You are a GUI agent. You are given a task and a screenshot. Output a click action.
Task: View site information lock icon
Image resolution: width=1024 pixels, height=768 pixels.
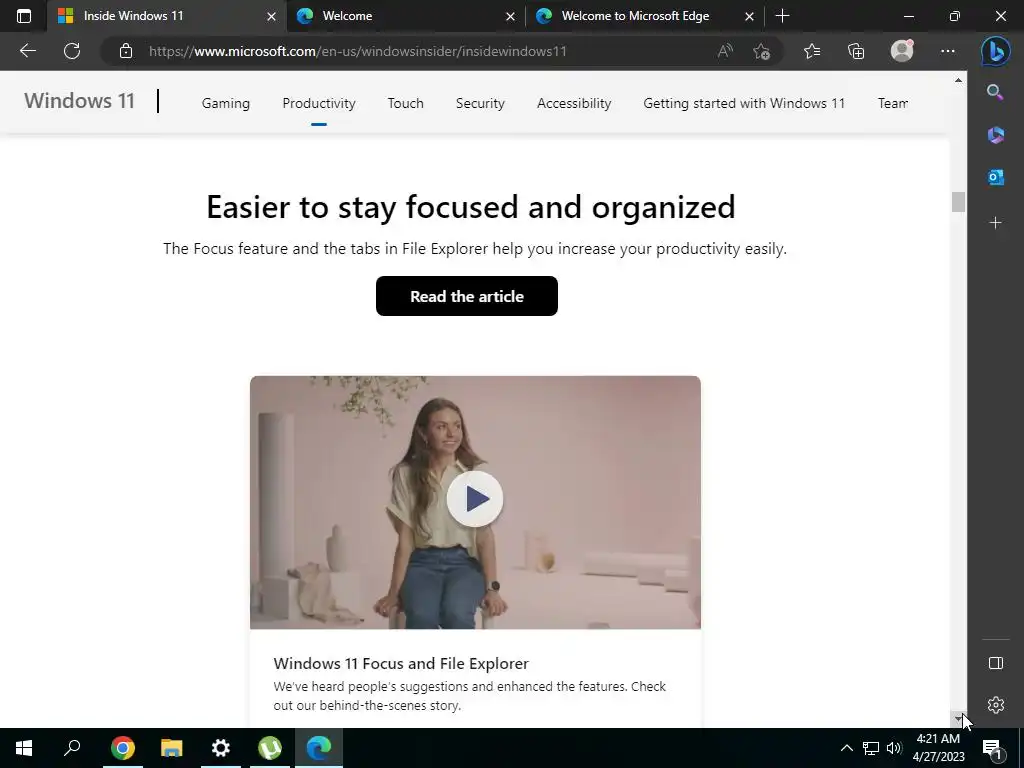pos(125,51)
